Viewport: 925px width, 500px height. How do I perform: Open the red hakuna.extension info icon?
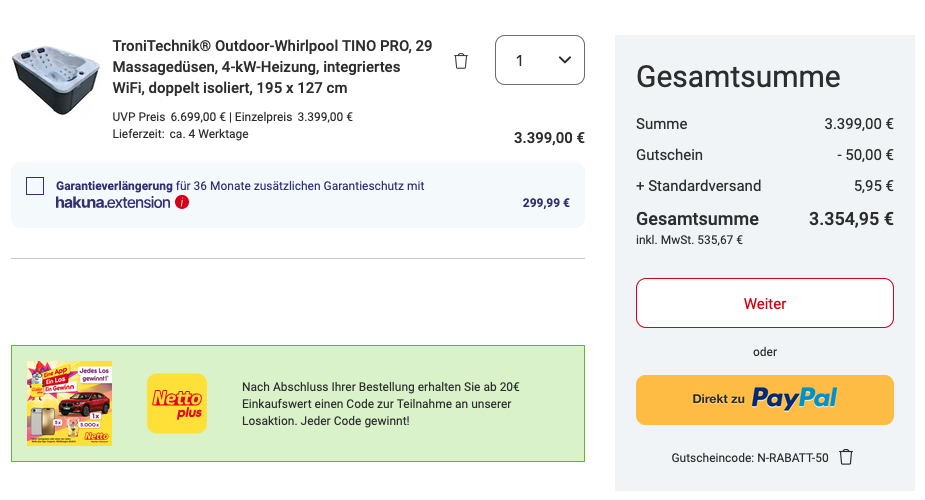(182, 202)
